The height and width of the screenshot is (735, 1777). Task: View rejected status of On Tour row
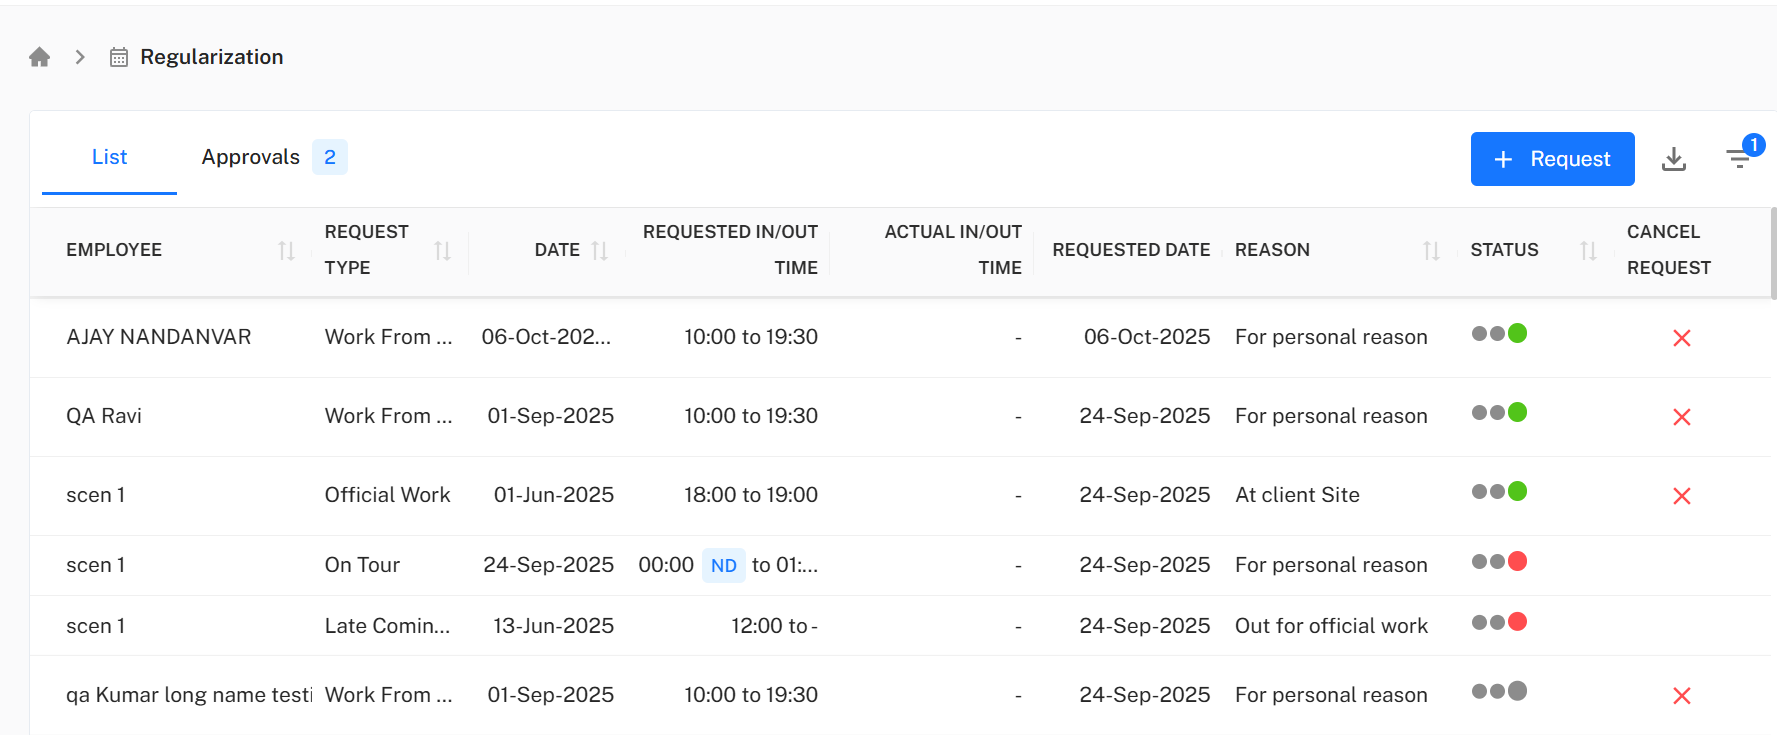tap(1499, 561)
